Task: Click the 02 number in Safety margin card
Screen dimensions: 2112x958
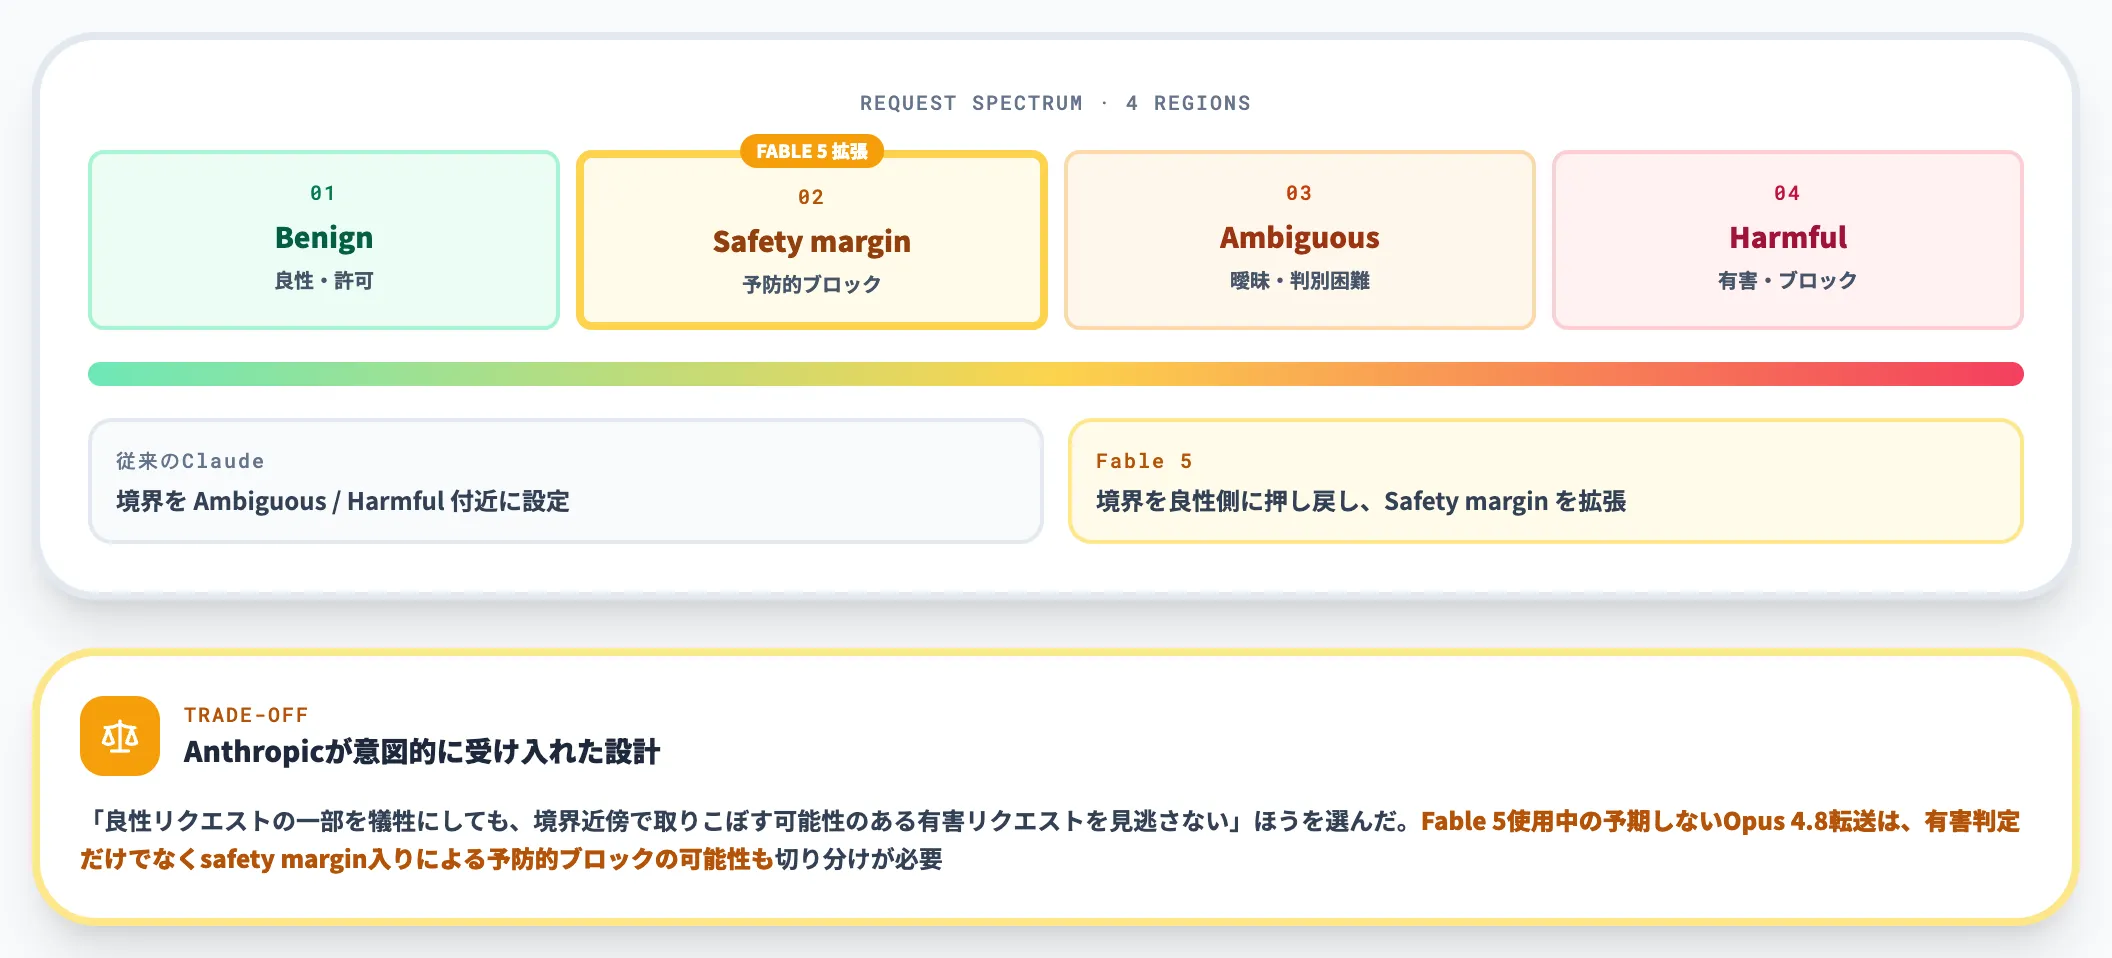Action: point(811,197)
